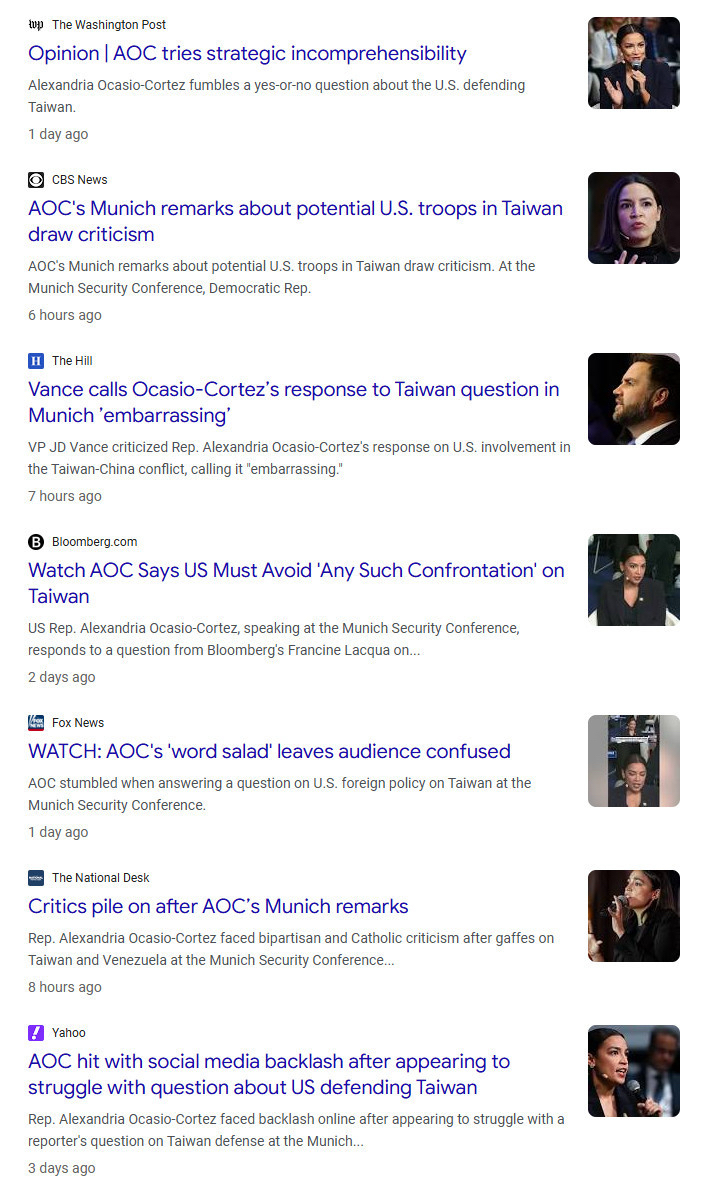
Task: Click the Yahoo exclamation logo icon
Action: (x=36, y=1033)
